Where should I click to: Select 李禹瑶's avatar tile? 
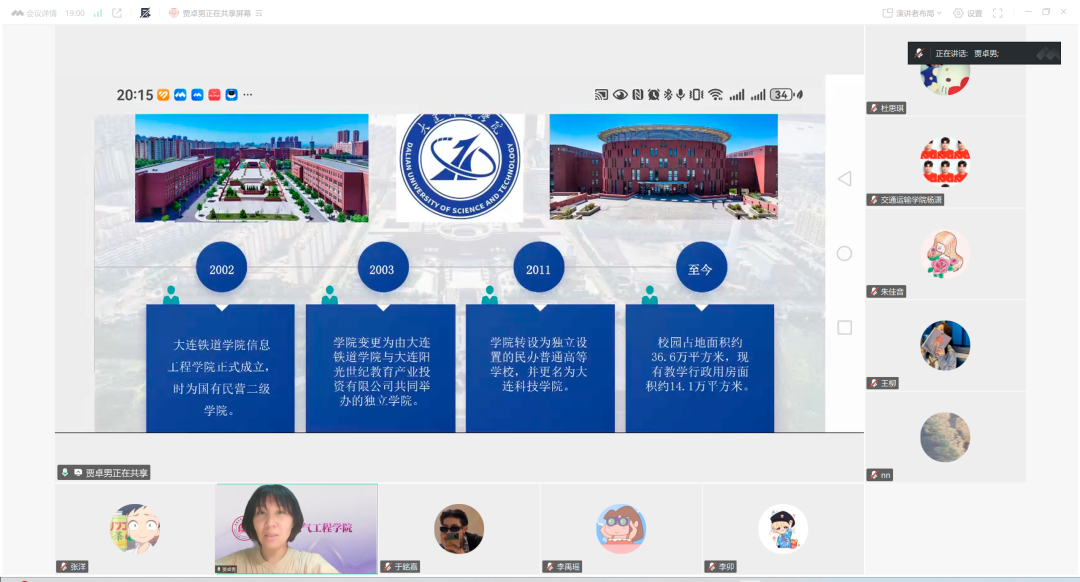(621, 528)
